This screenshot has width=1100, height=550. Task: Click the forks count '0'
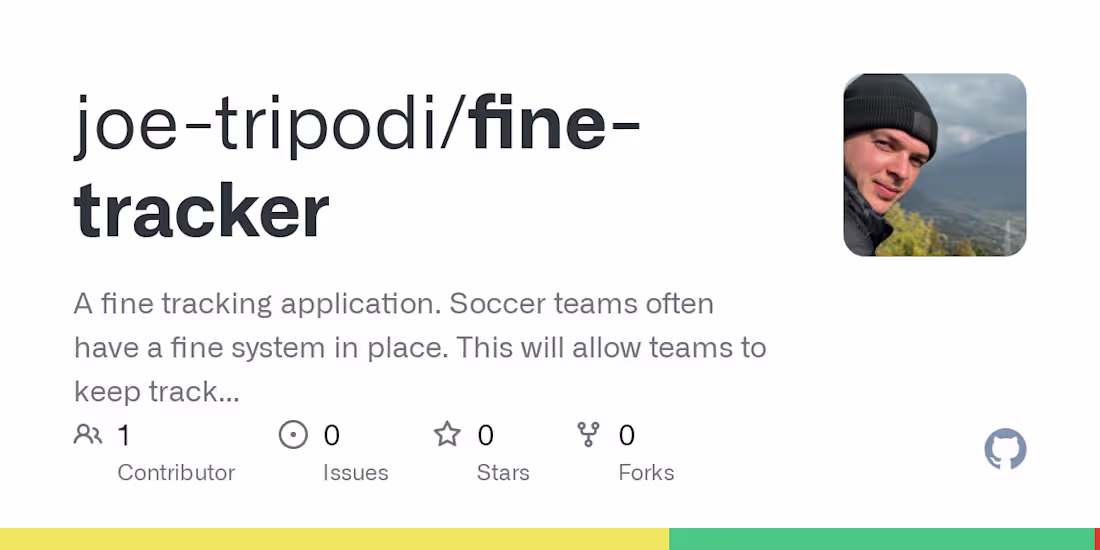pos(627,435)
